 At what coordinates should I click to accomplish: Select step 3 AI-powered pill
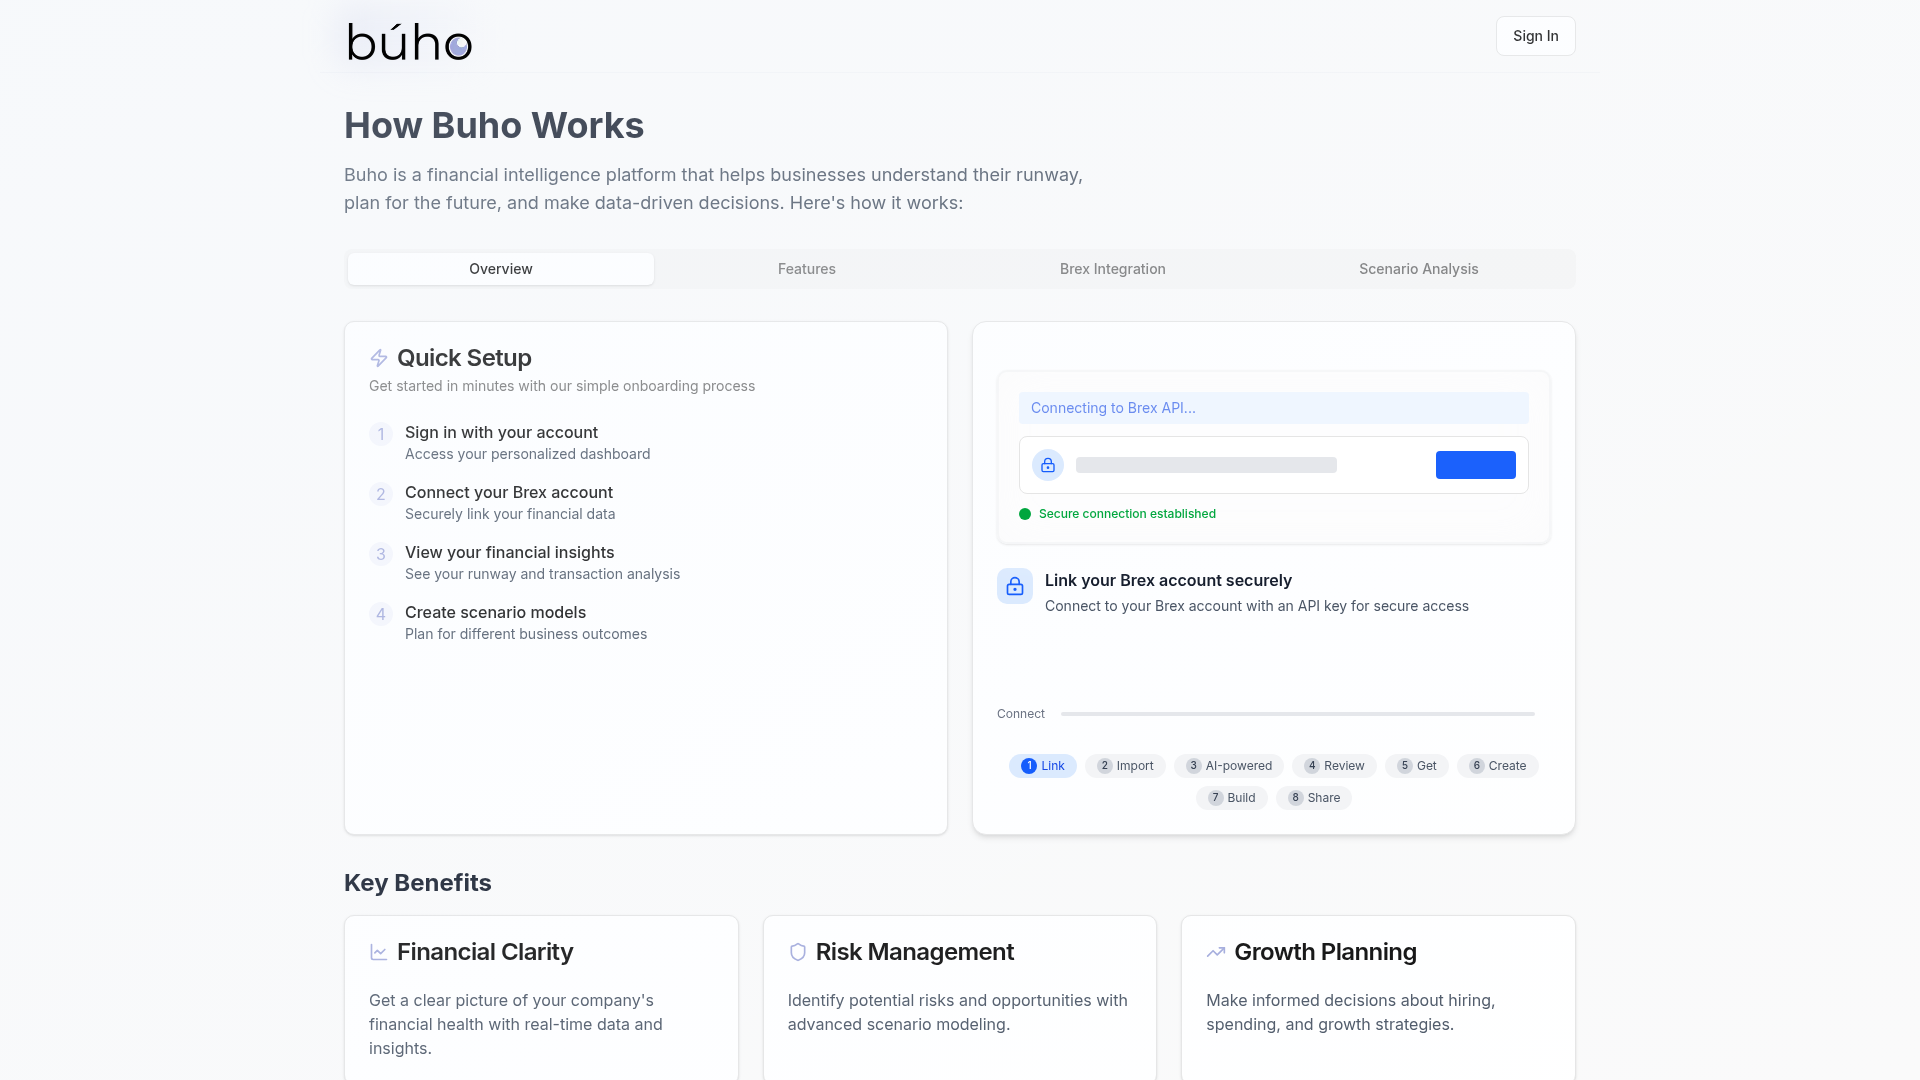1229,766
